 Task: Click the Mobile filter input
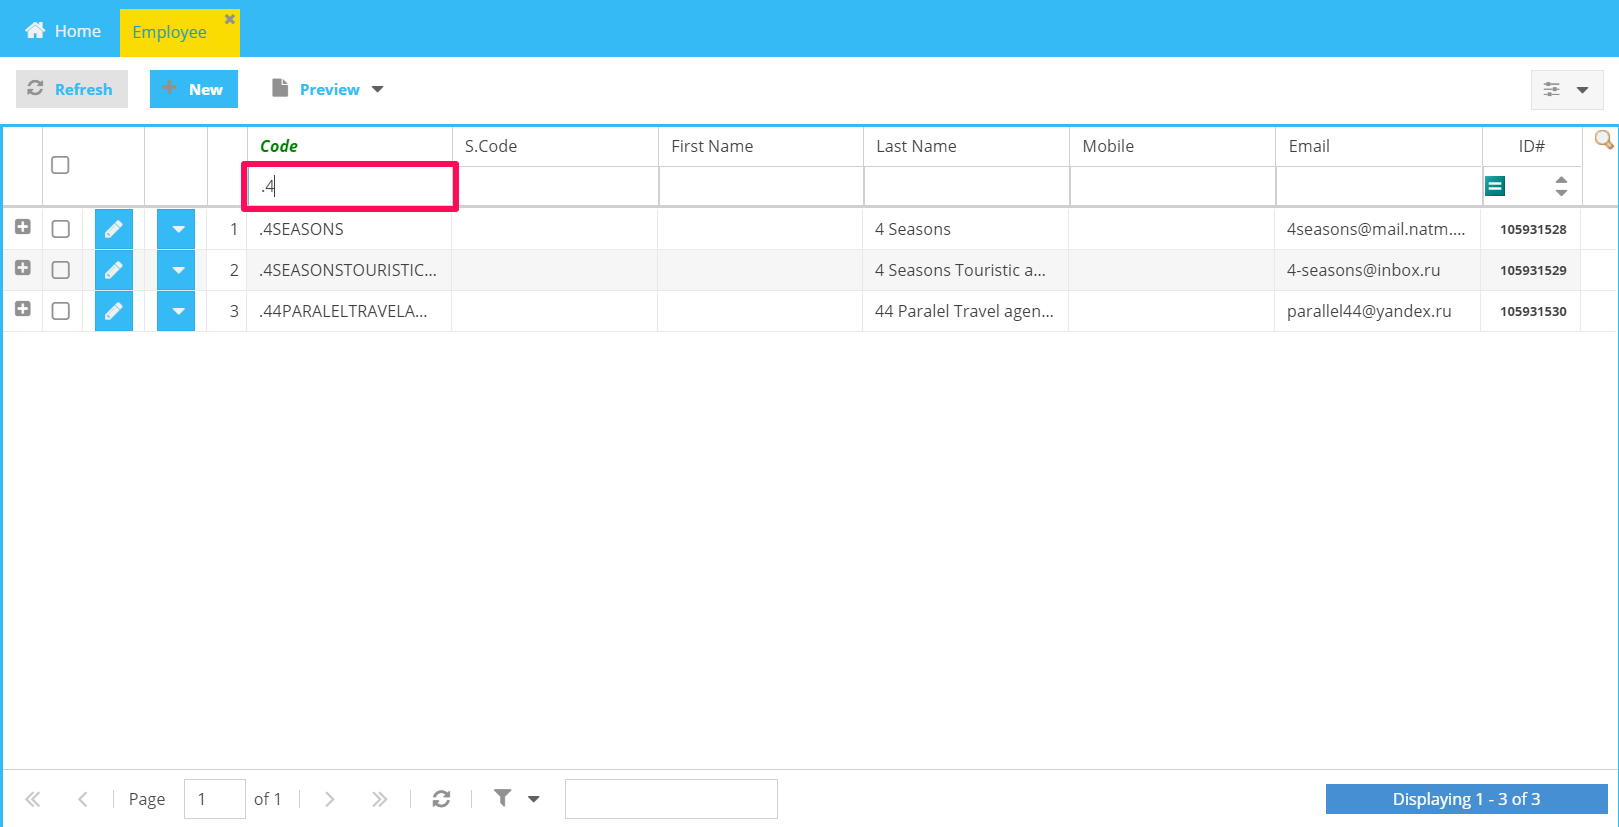pyautogui.click(x=1173, y=186)
